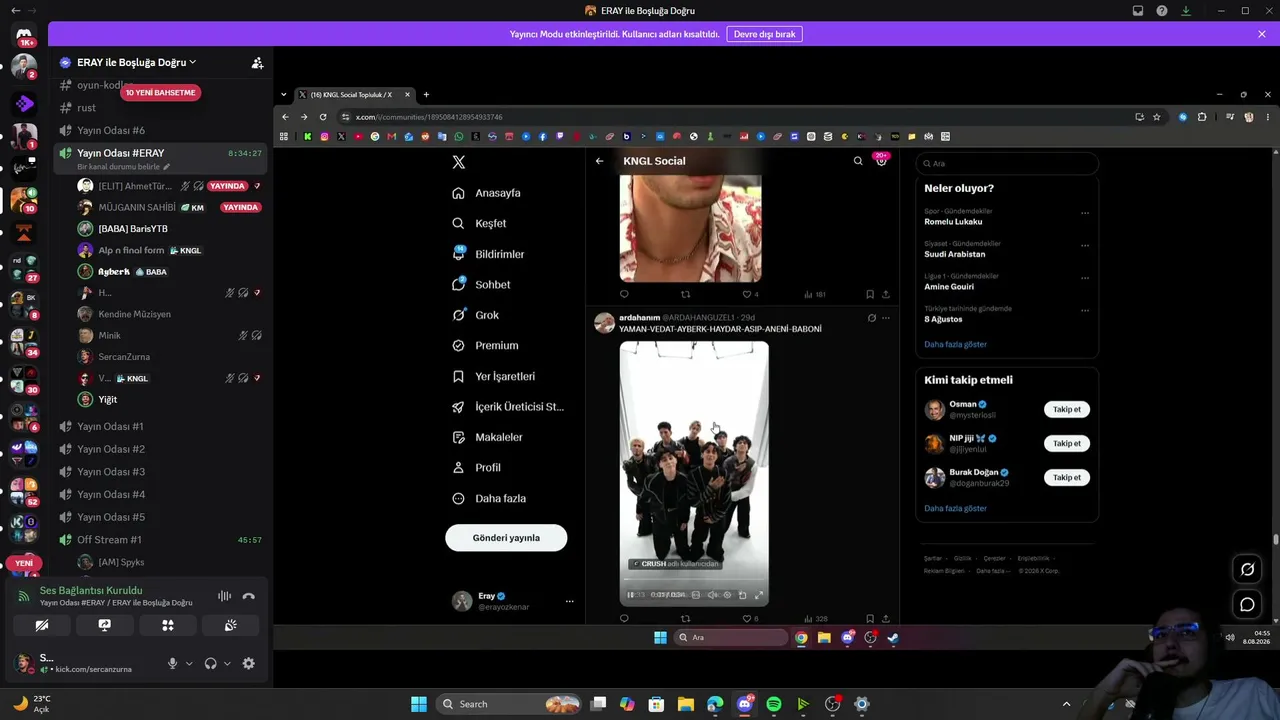Open more options on ardahanım post

point(886,318)
